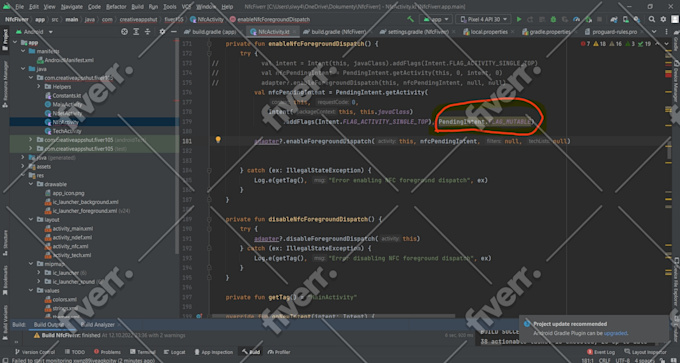Open Gradle right sidebar tool window
The image size is (680, 363).
click(676, 42)
